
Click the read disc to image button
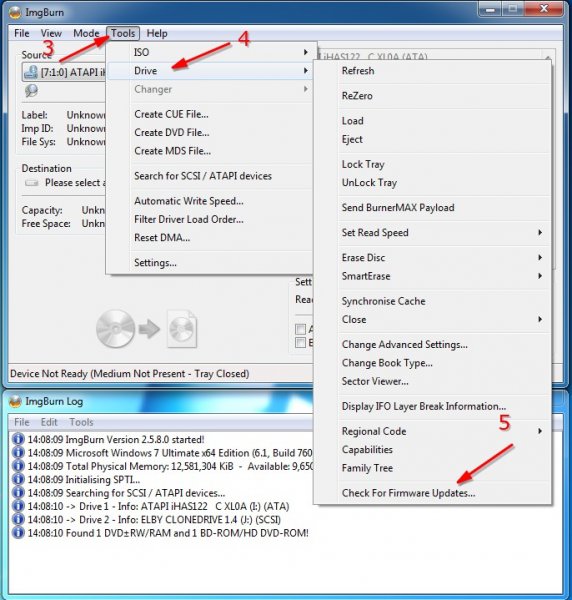pyautogui.click(x=147, y=329)
